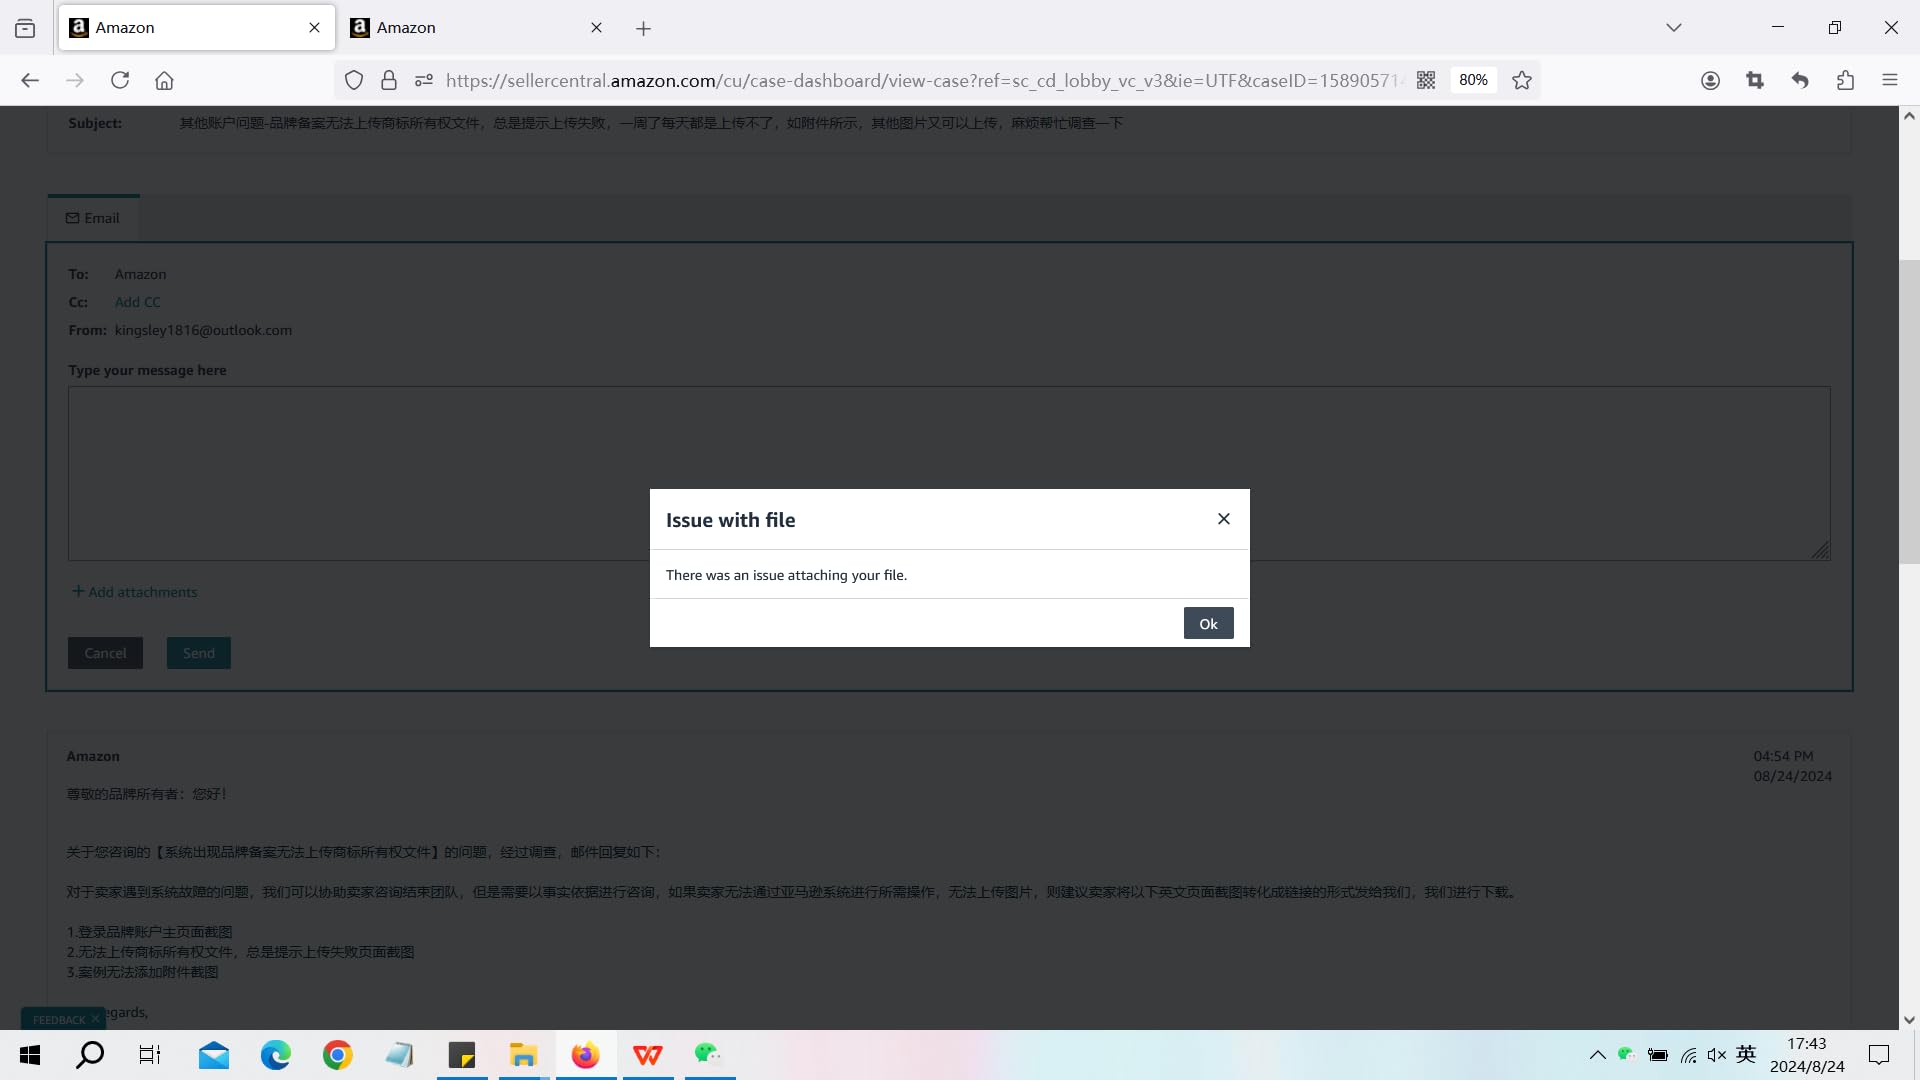Go to the browser home page

[x=164, y=80]
